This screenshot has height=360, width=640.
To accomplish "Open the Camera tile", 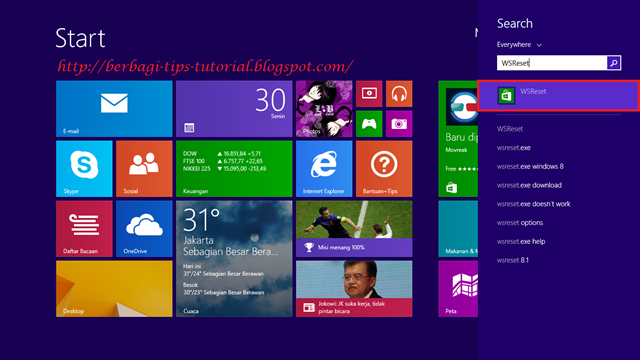I will click(399, 124).
